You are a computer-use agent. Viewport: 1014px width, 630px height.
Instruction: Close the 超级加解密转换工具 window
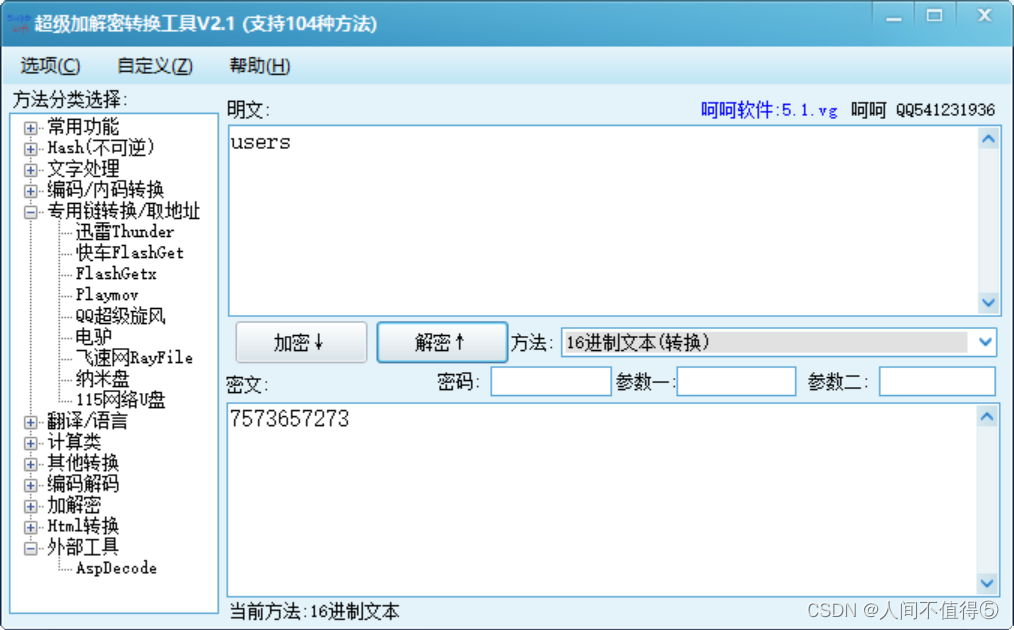(984, 16)
